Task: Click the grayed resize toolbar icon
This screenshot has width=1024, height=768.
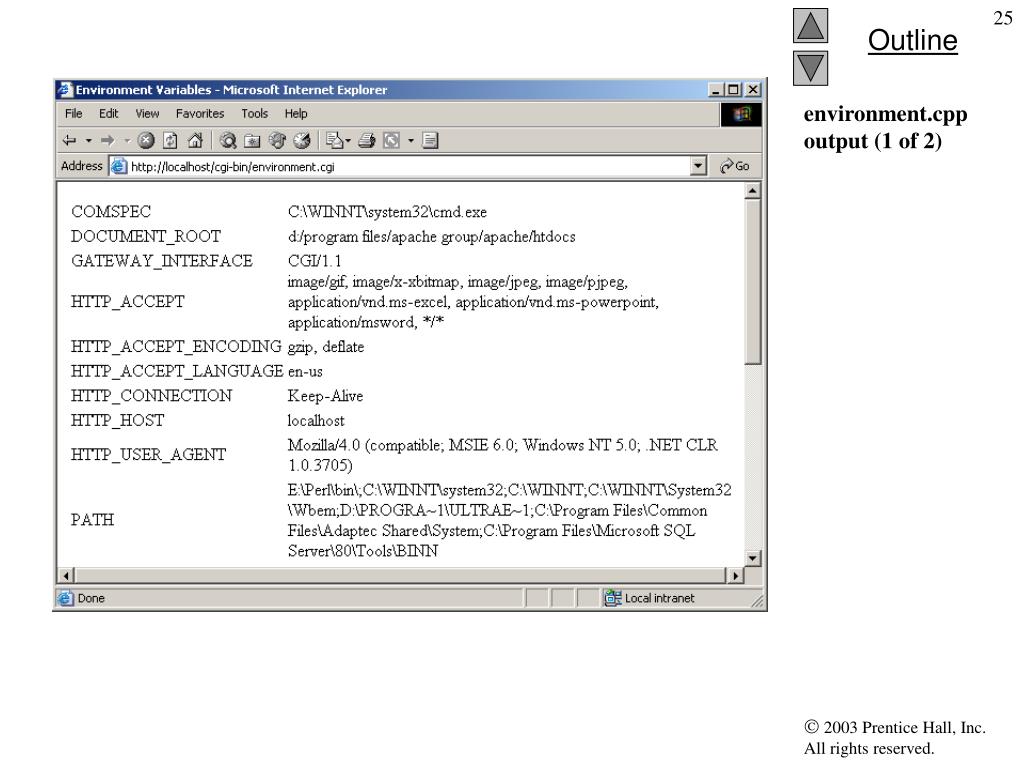Action: [x=391, y=140]
